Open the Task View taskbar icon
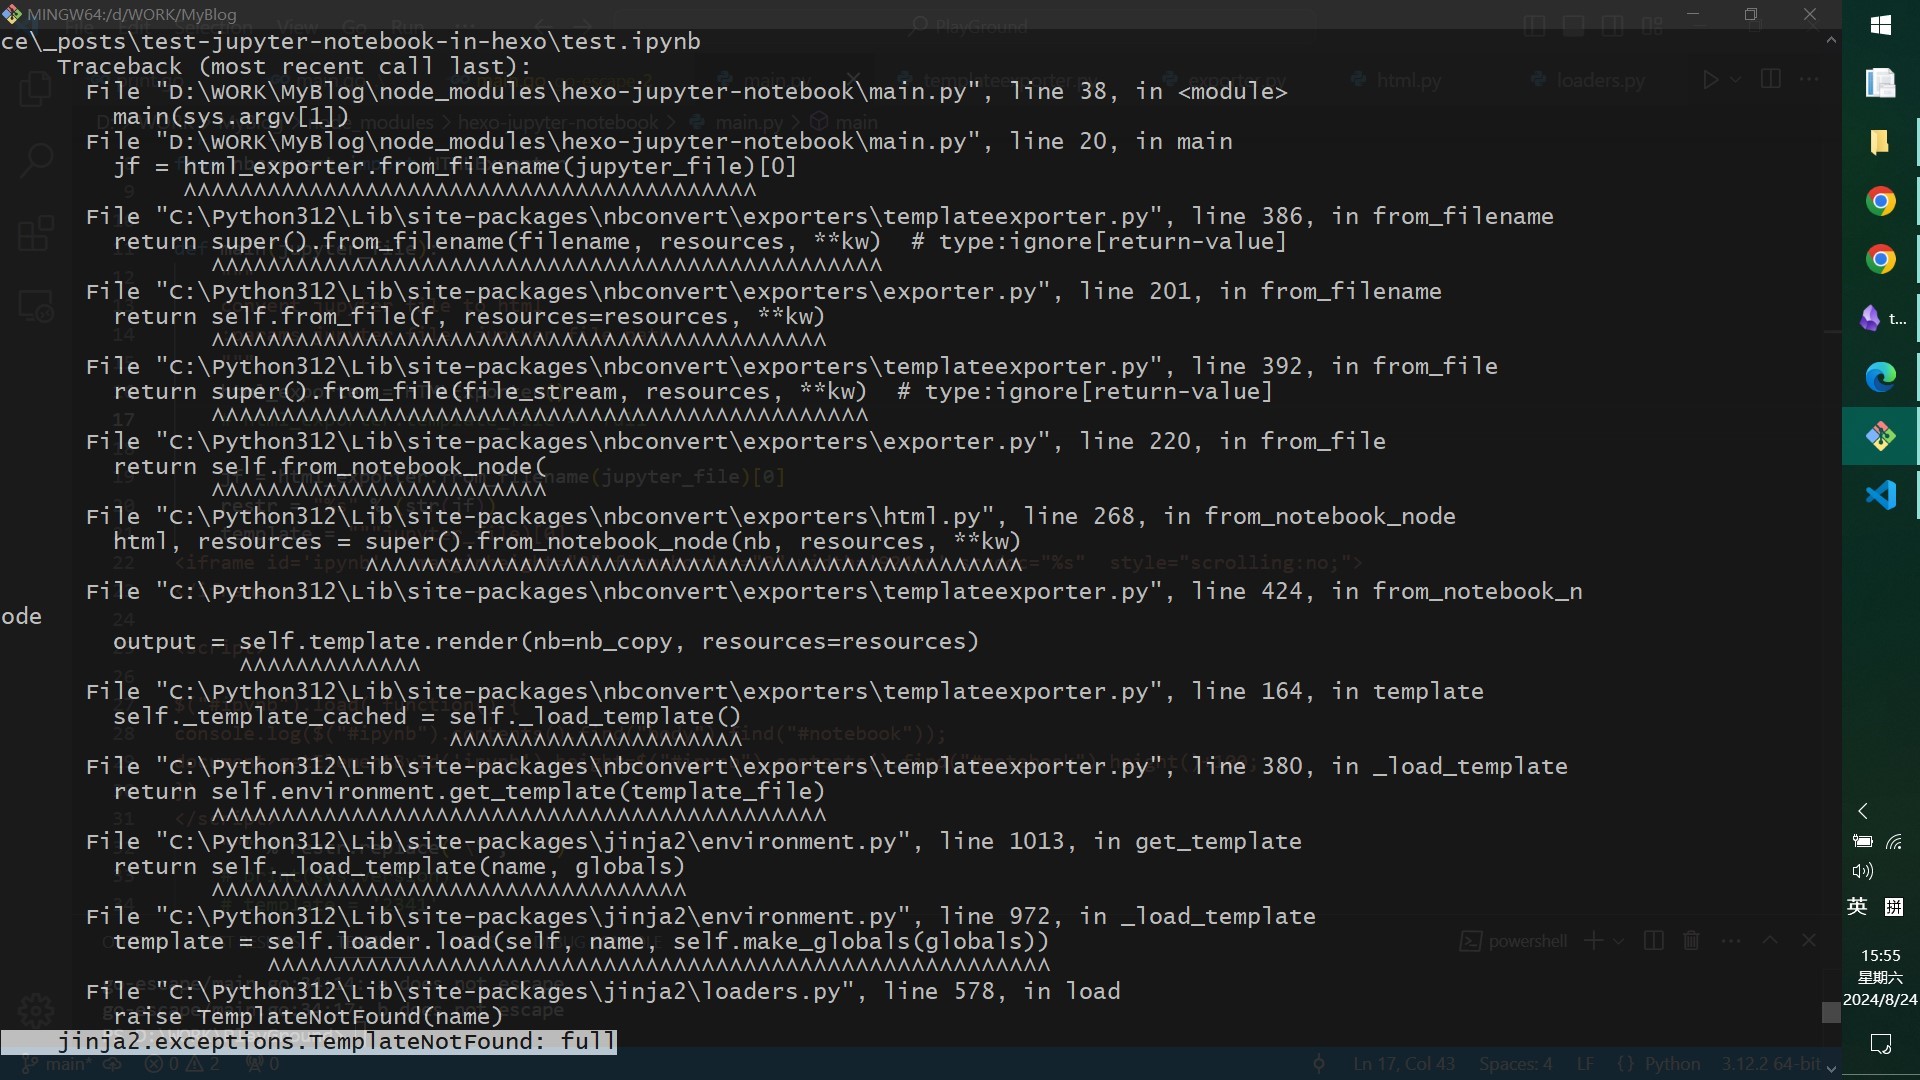 click(x=1880, y=83)
